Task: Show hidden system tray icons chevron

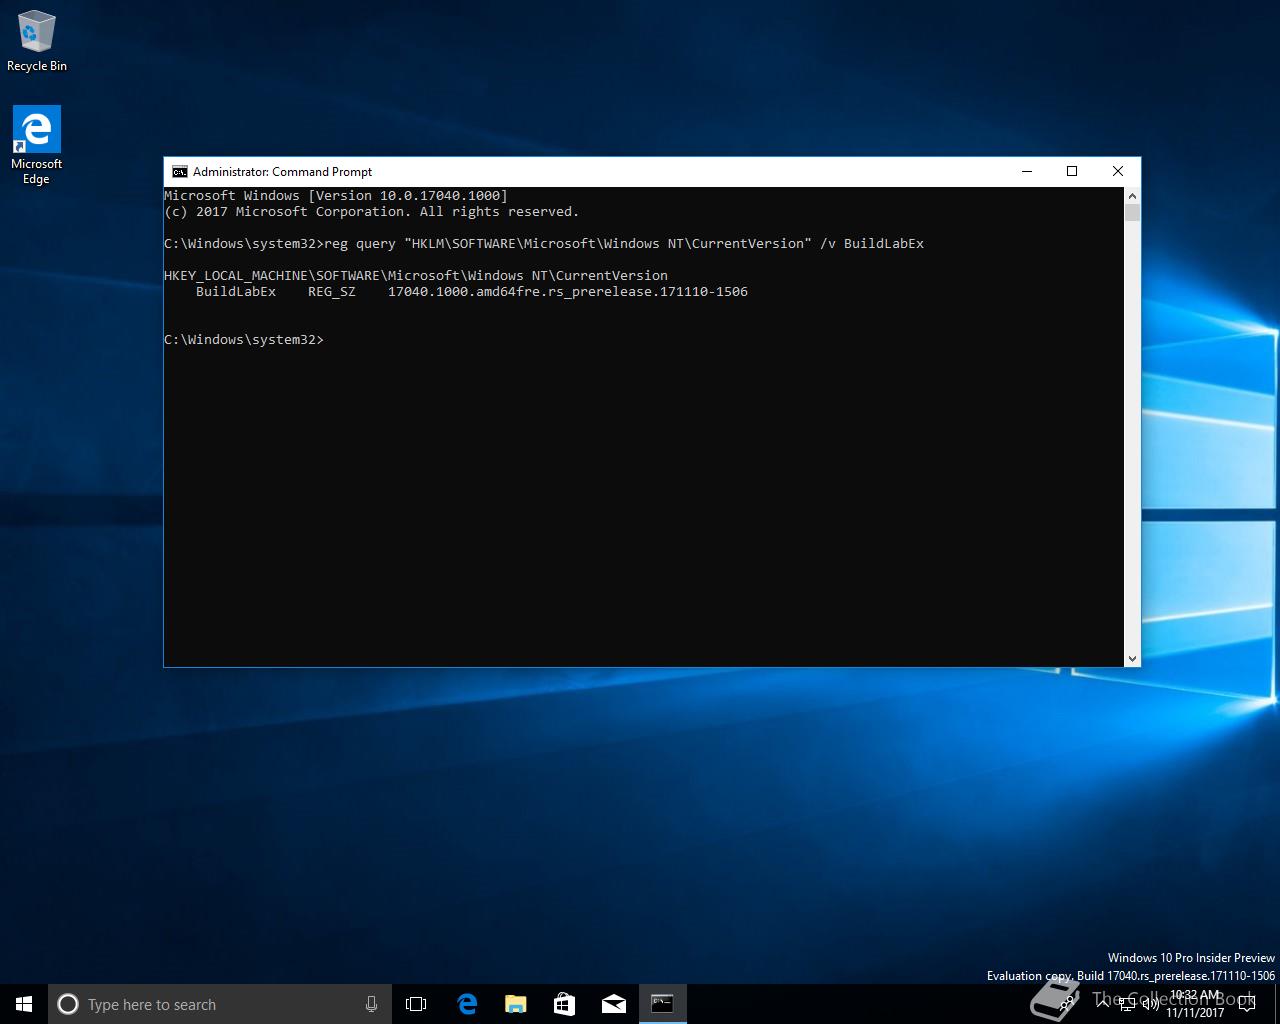Action: (x=1103, y=1004)
